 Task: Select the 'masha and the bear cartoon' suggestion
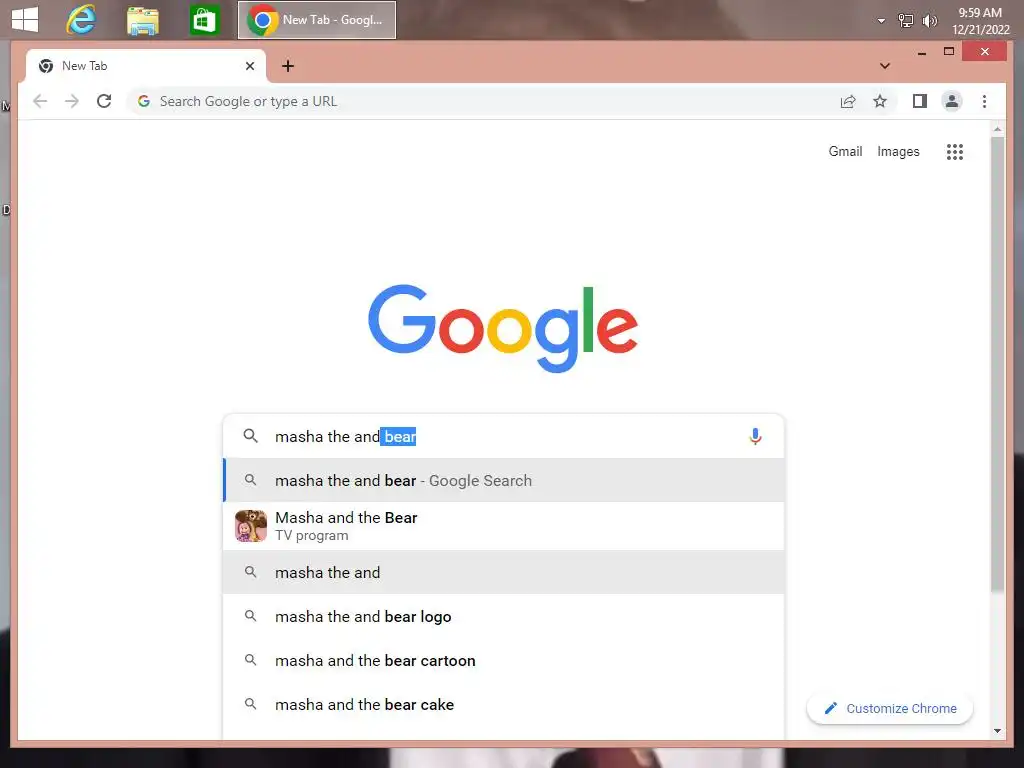coord(504,660)
